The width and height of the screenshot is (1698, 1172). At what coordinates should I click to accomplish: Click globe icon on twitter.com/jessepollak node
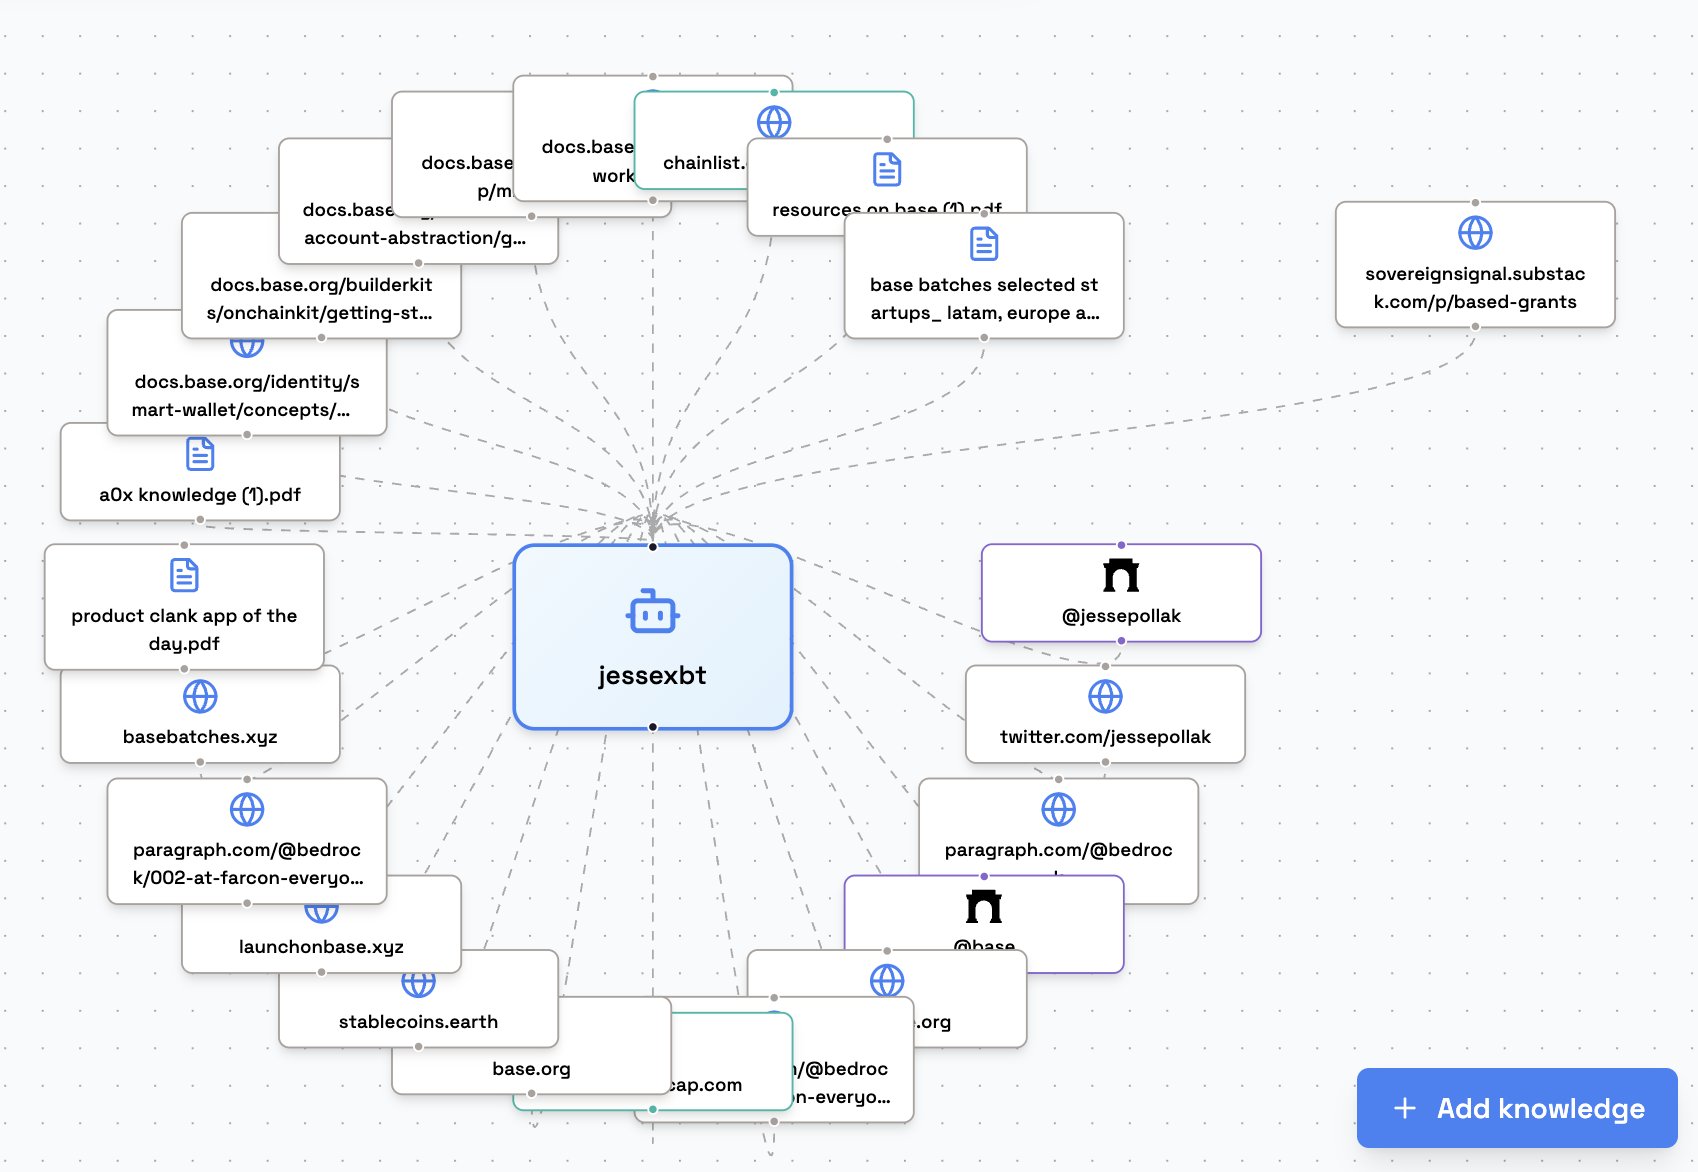[x=1104, y=696]
